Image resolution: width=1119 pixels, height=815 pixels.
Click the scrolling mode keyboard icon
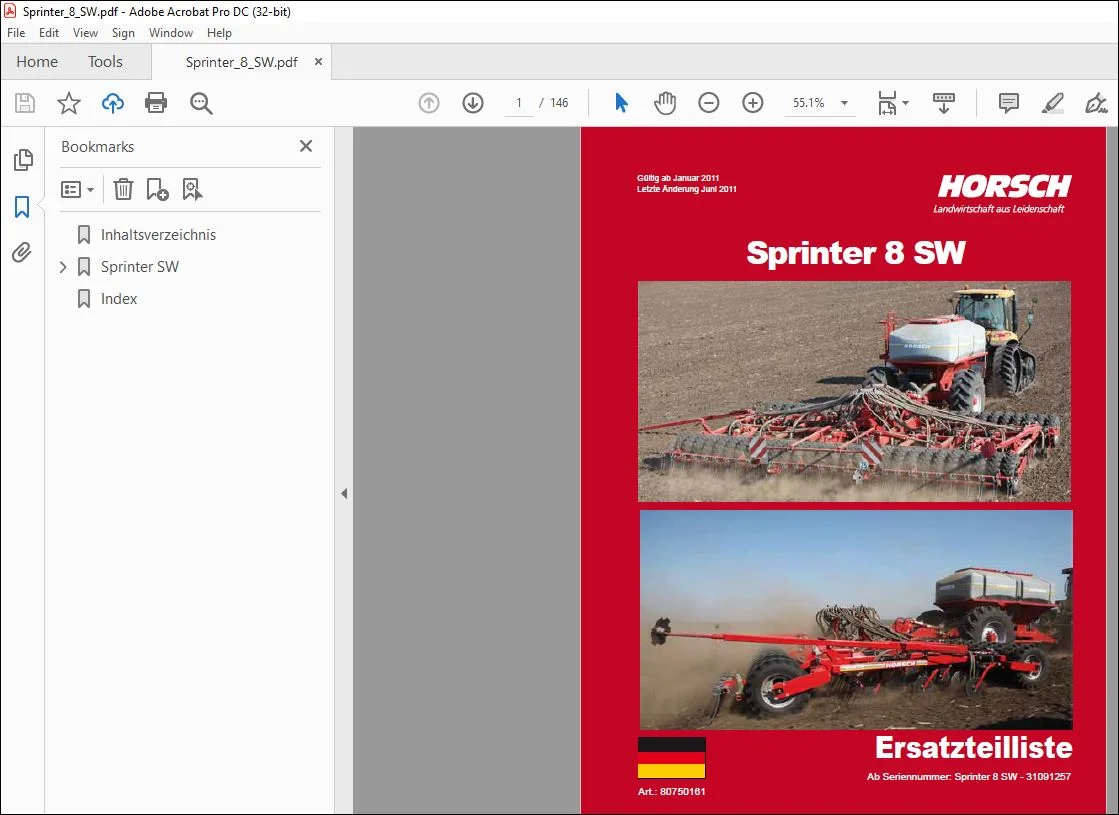click(943, 103)
